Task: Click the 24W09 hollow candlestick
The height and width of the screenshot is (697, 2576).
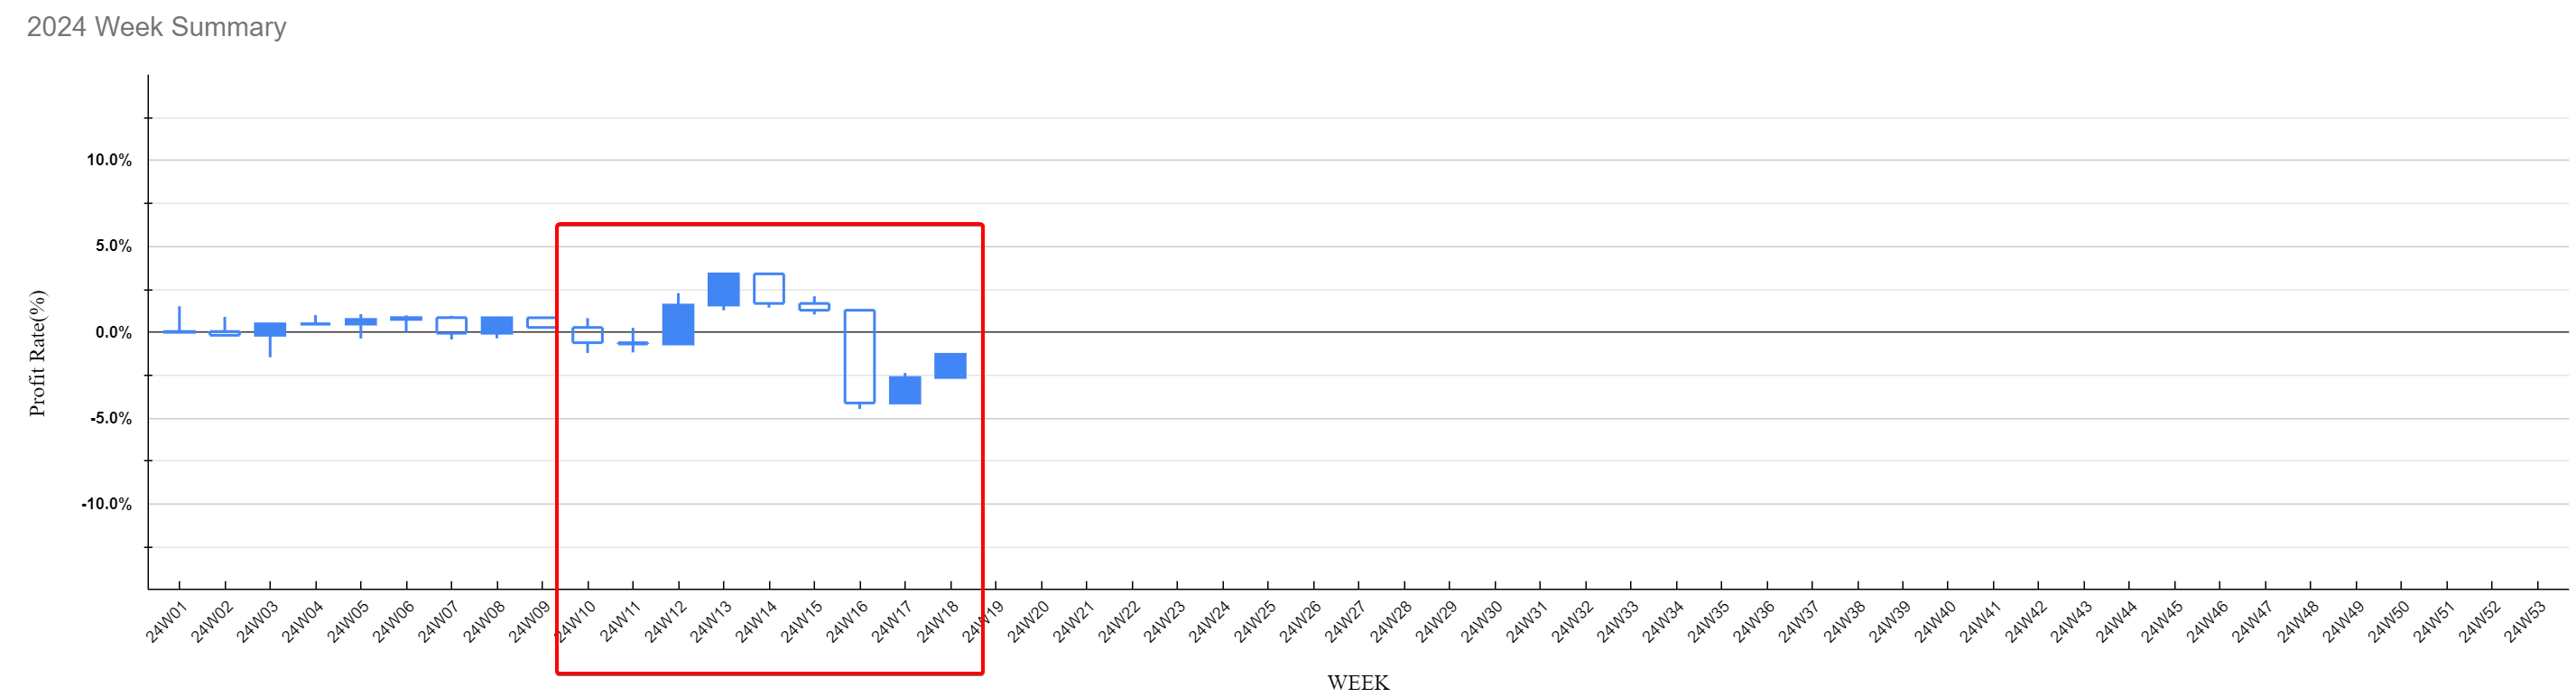Action: (542, 323)
